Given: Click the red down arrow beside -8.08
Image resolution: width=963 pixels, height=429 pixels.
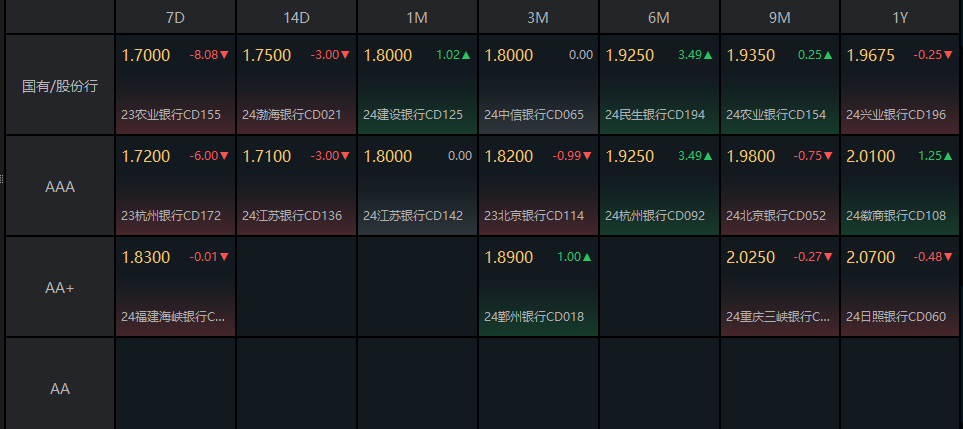Looking at the screenshot, I should [x=225, y=55].
